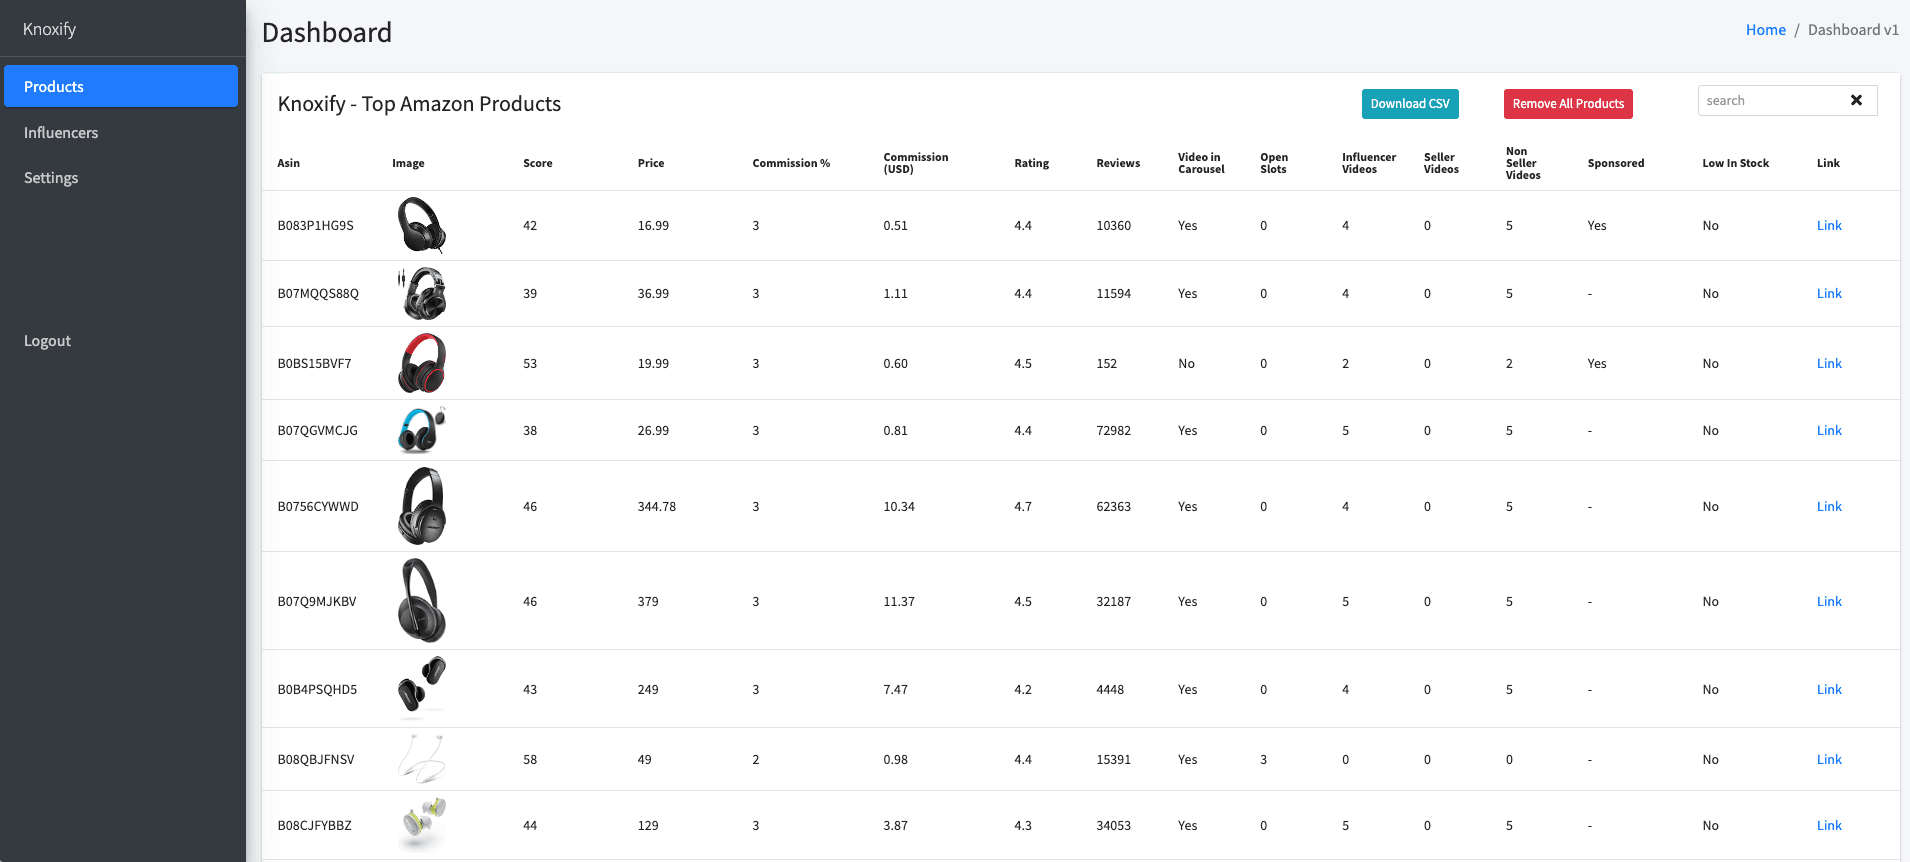Click the Knoxify brand title
This screenshot has height=862, width=1910.
click(49, 29)
